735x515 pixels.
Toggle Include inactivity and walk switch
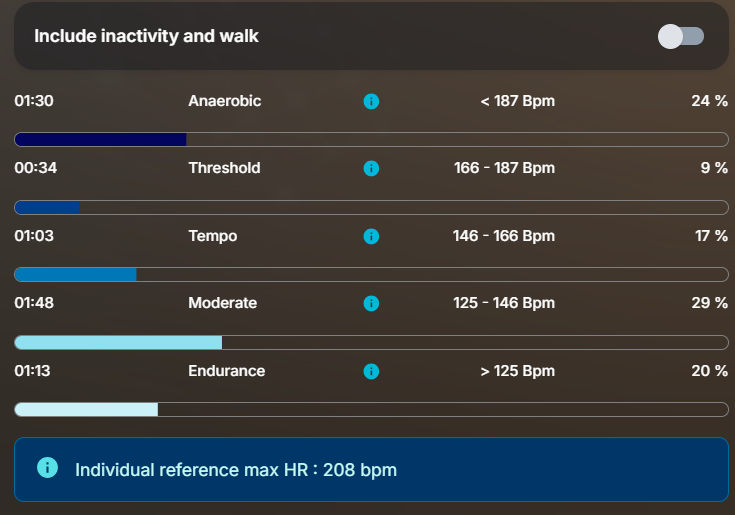click(681, 37)
